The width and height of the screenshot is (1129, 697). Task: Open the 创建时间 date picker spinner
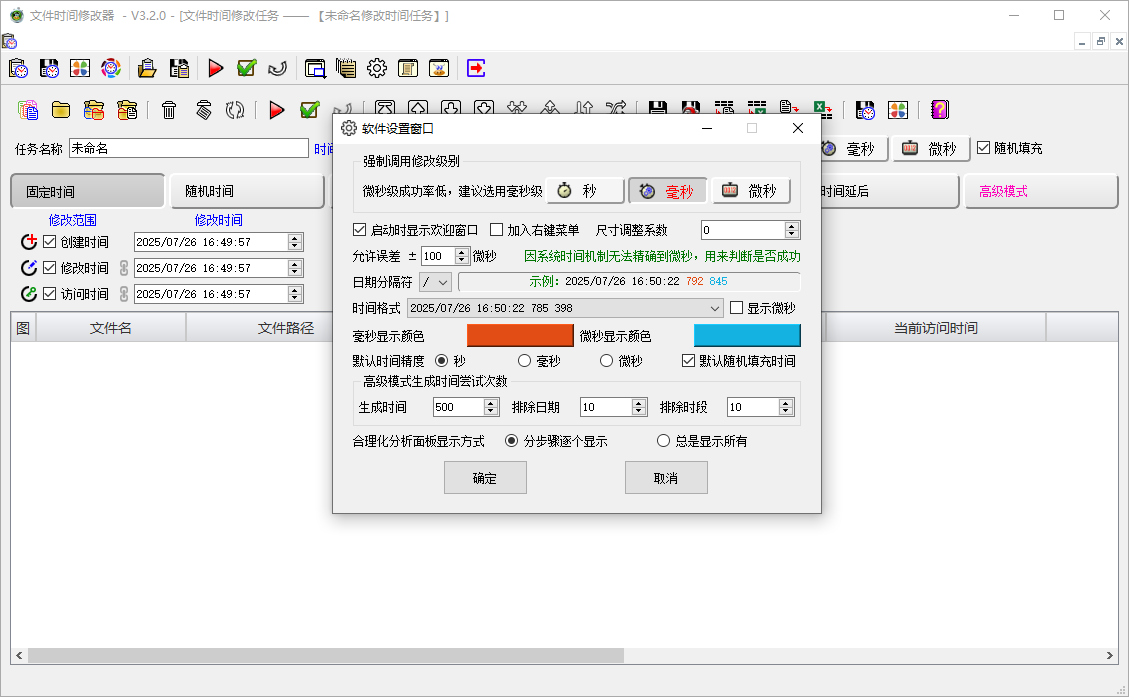pos(294,242)
